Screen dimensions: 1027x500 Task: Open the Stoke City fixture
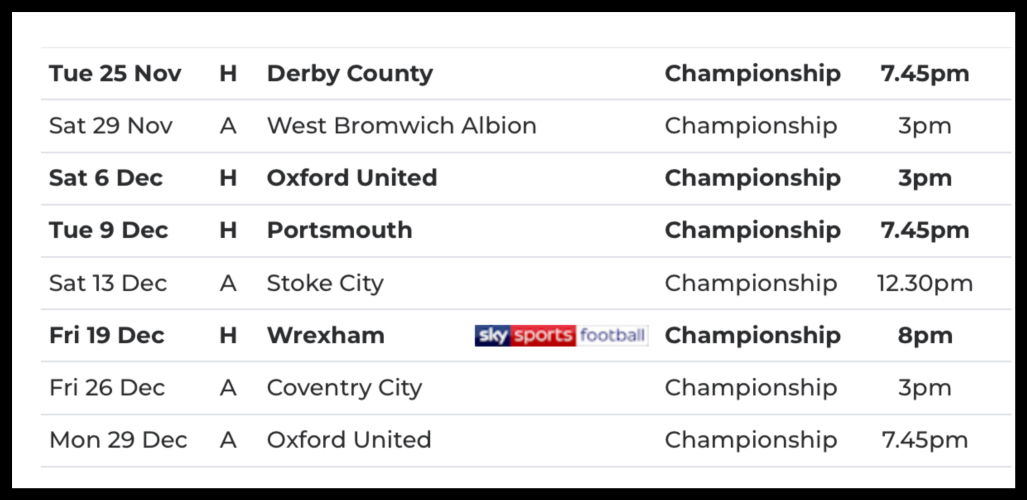[325, 283]
